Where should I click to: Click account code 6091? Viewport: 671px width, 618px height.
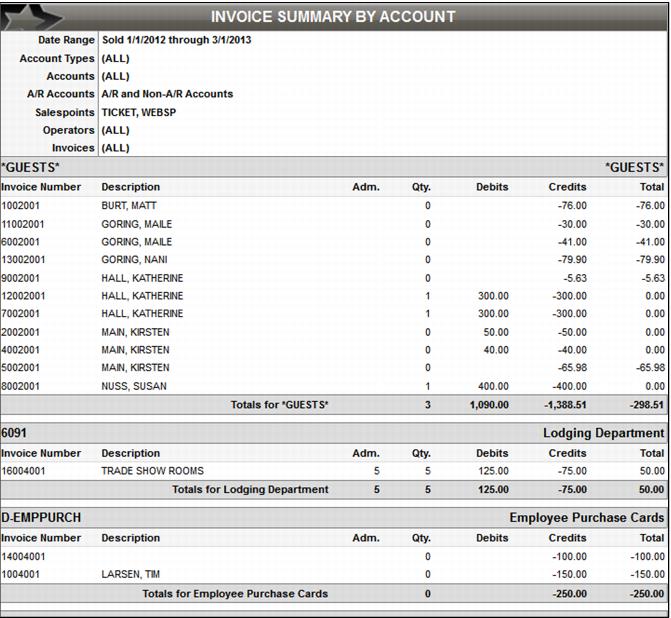(14, 433)
